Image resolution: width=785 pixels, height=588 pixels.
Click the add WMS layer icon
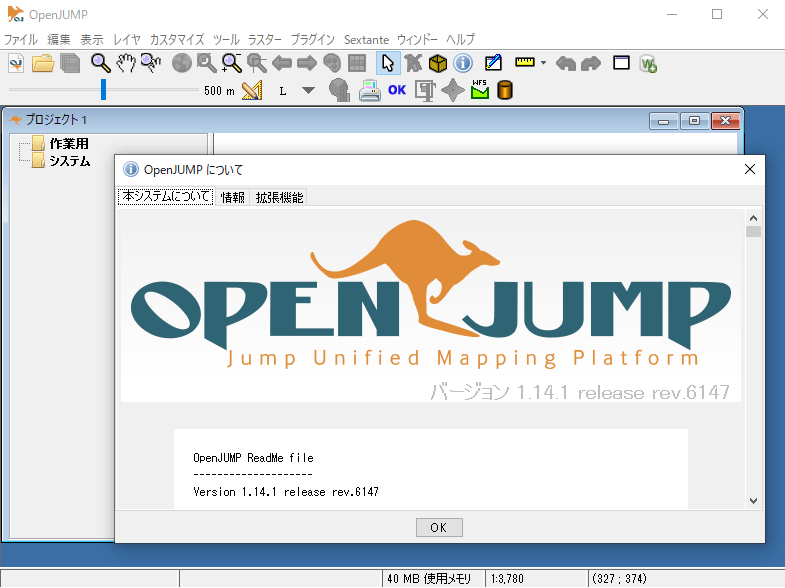648,64
